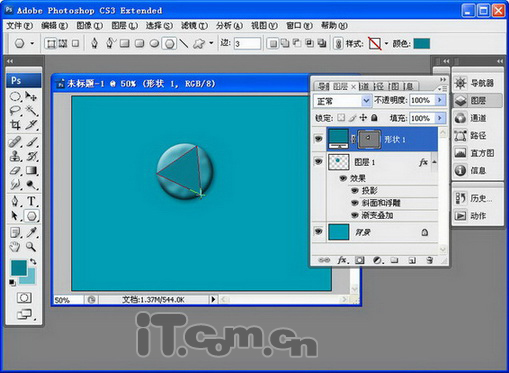Screen dimensions: 509x373
Task: Choose Freeform Pen in options bar
Action: (x=110, y=43)
